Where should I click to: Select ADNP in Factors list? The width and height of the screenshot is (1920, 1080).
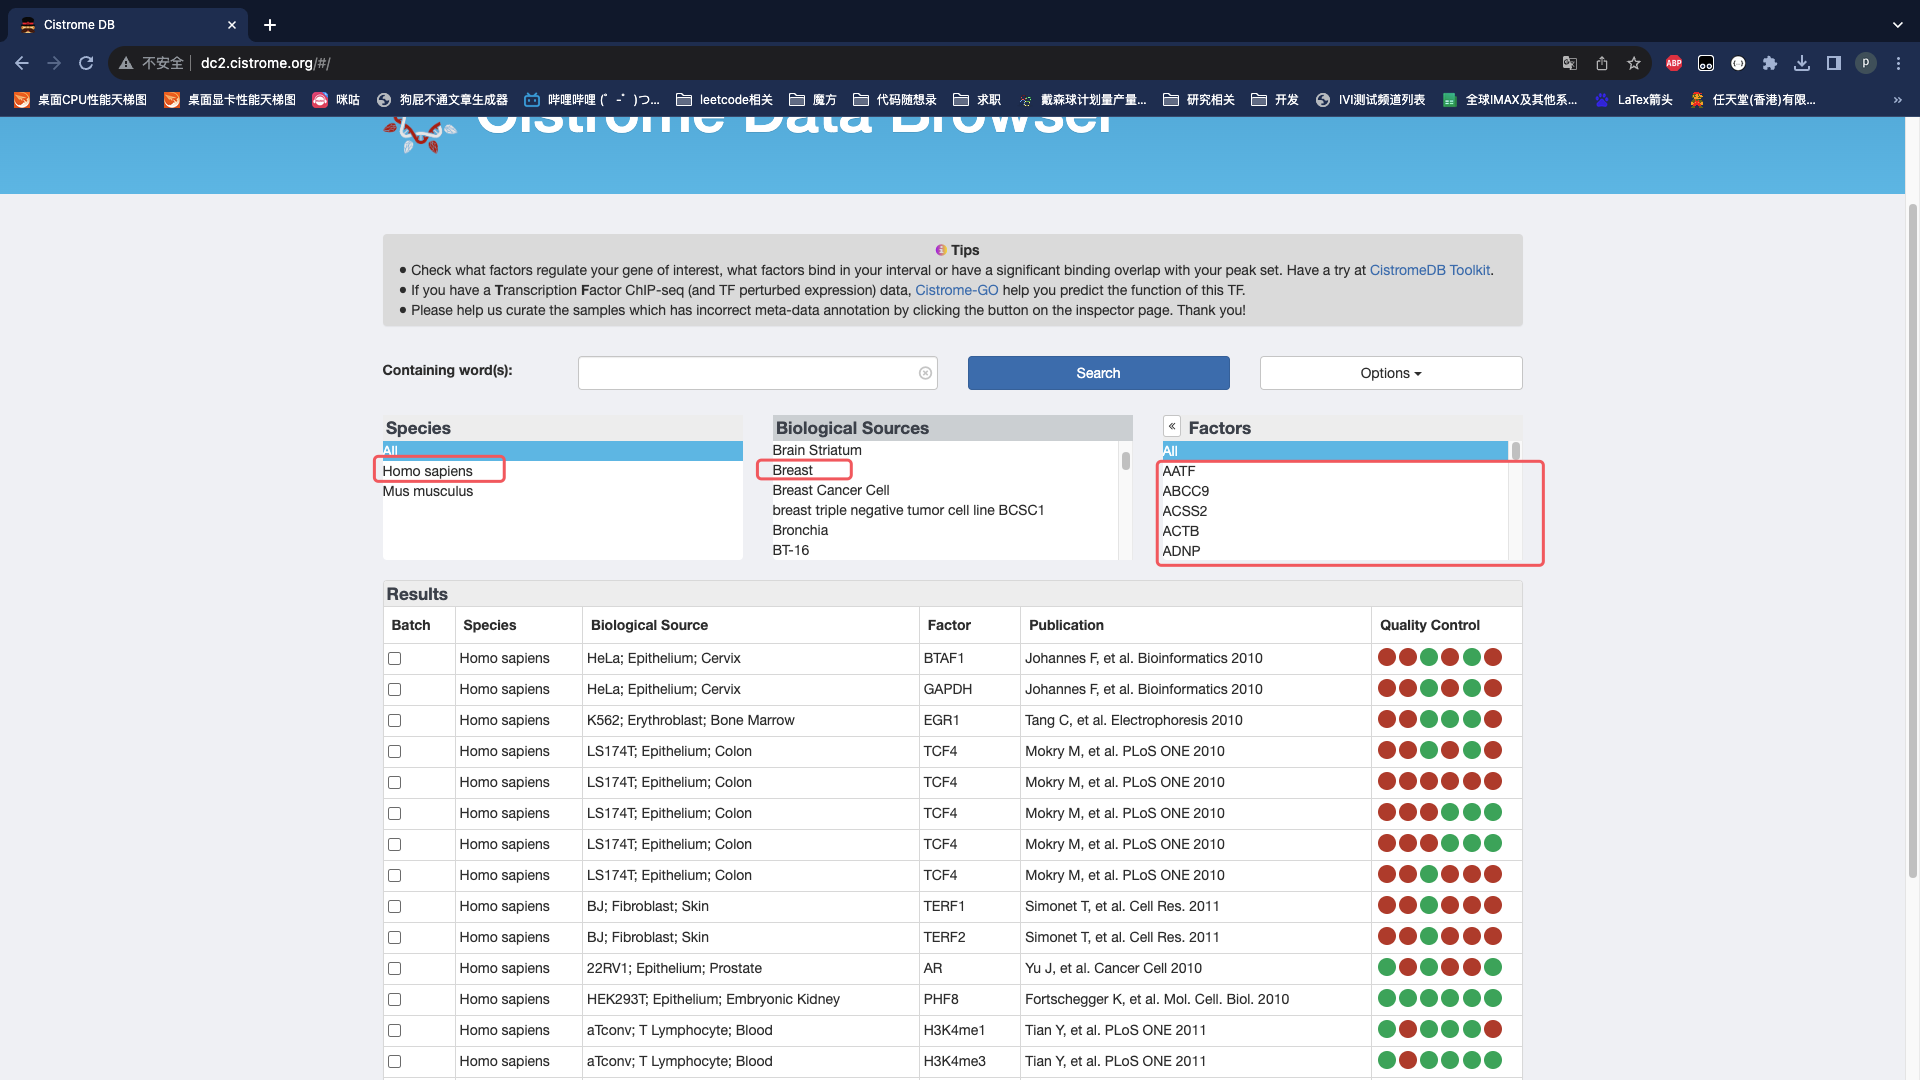[x=1181, y=551]
